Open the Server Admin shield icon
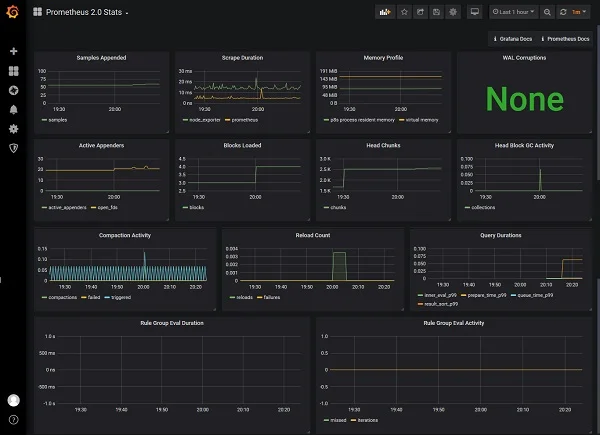Viewport: 600px width, 435px height. click(x=13, y=148)
